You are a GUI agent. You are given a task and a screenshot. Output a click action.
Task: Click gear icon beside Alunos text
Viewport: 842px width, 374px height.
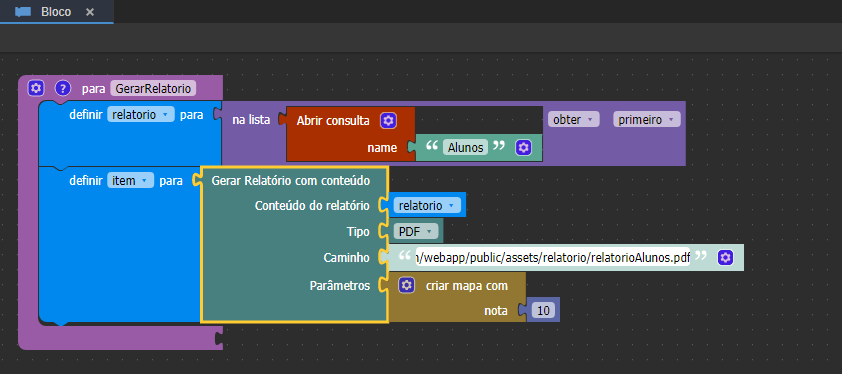pos(524,147)
